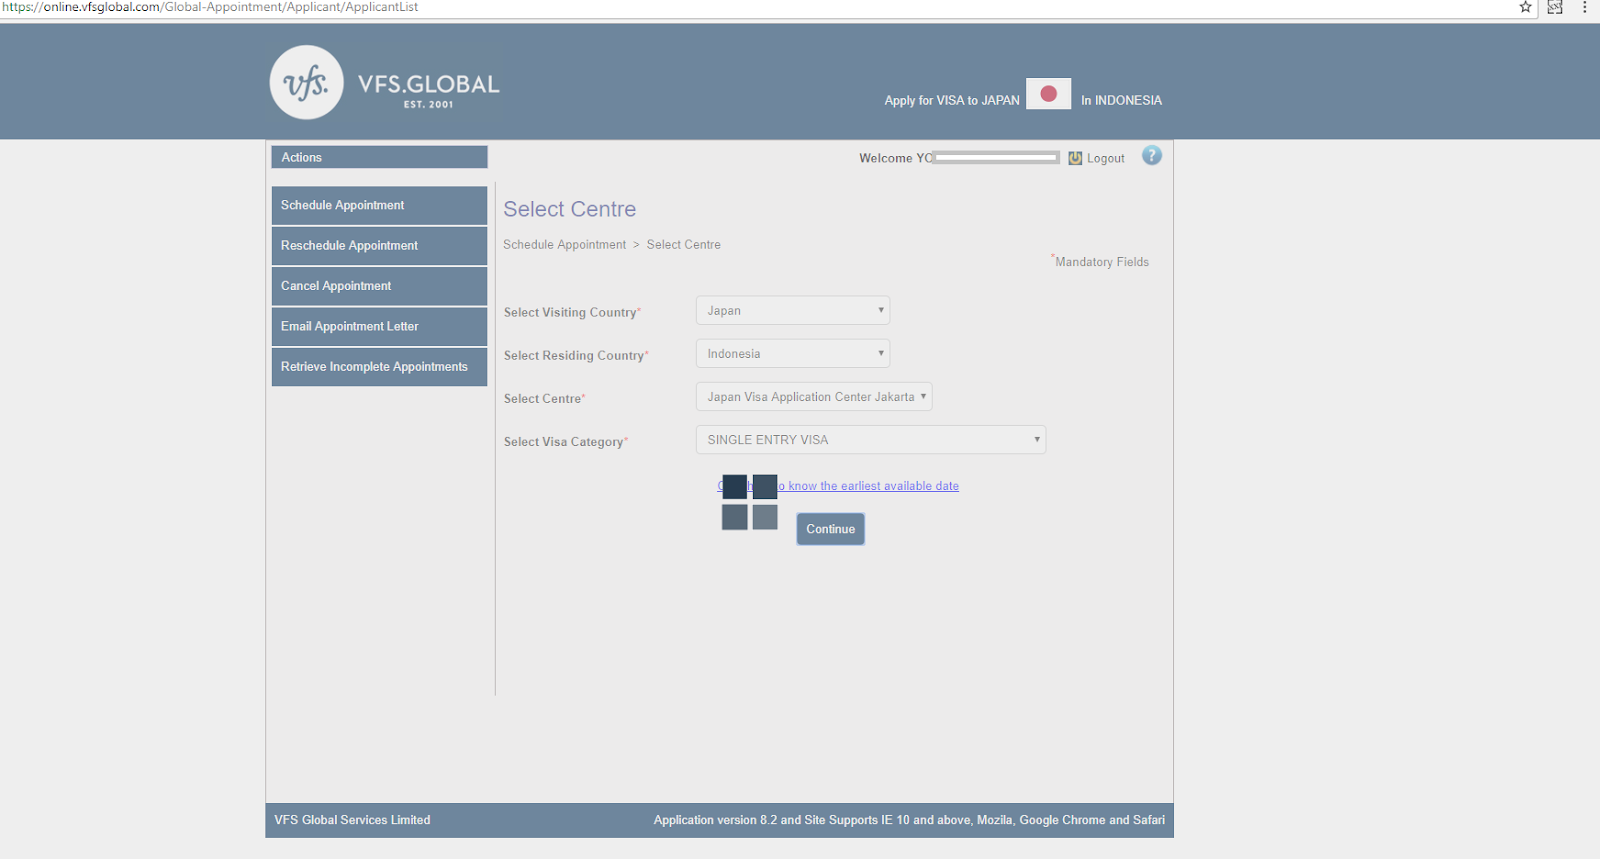The height and width of the screenshot is (859, 1600).
Task: Click the 'In INDONESIA' text in header
Action: click(1121, 101)
